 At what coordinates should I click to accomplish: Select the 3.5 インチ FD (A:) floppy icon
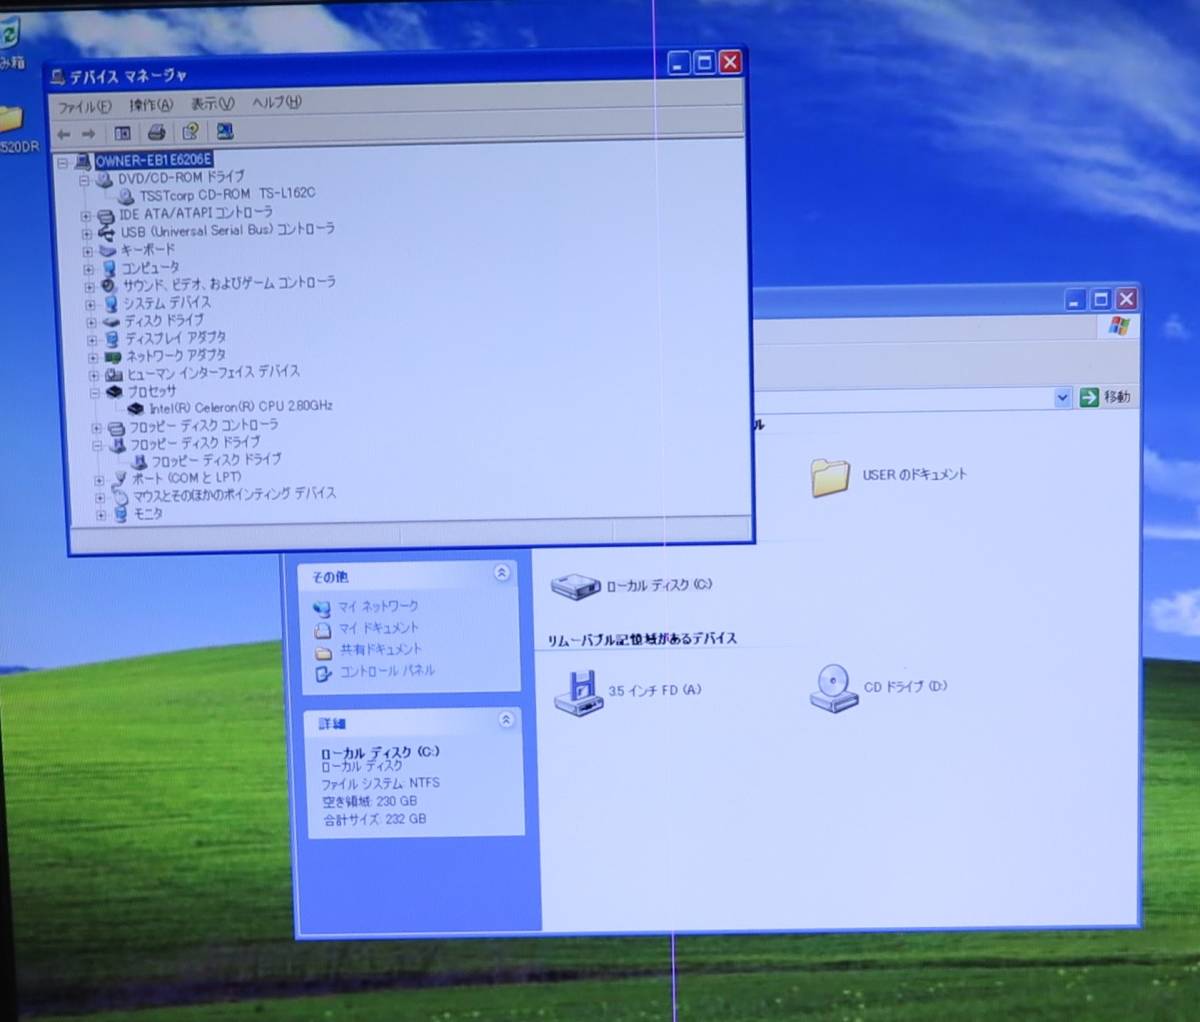(x=578, y=693)
